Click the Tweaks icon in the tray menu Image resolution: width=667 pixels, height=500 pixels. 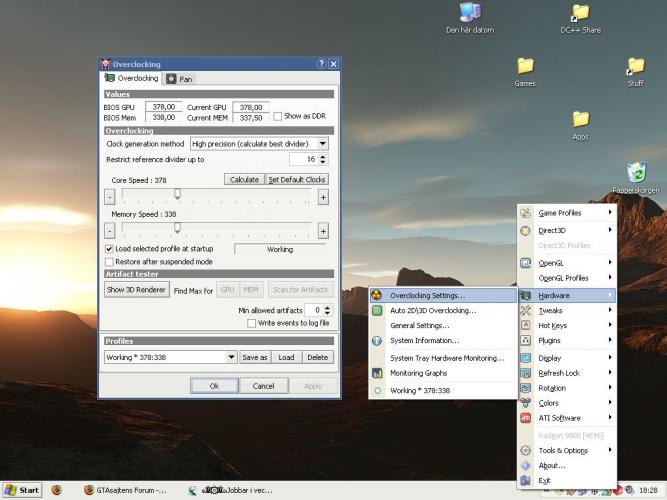pyautogui.click(x=525, y=310)
